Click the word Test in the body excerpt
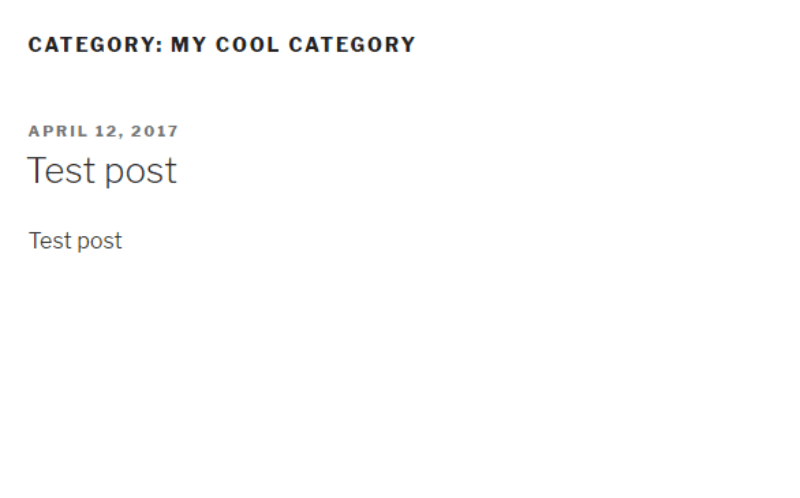The image size is (800, 498). pyautogui.click(x=48, y=241)
